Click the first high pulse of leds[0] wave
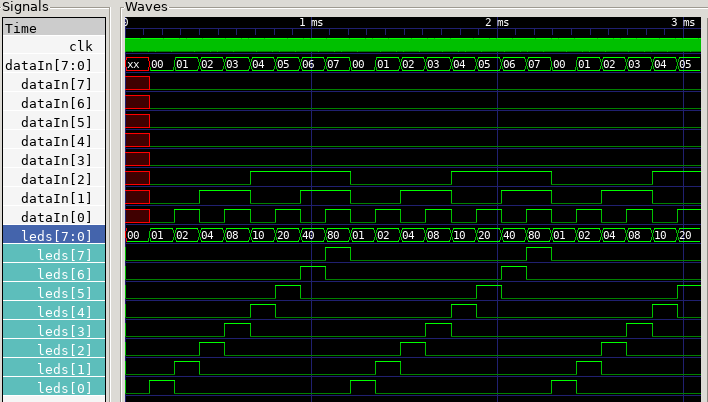 click(162, 385)
